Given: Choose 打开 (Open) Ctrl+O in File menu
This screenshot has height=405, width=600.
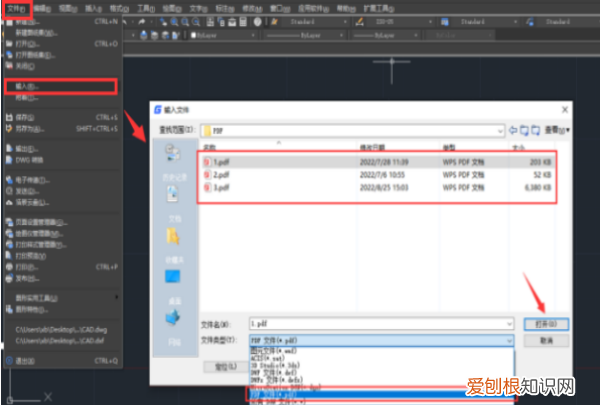Looking at the screenshot, I should point(62,44).
